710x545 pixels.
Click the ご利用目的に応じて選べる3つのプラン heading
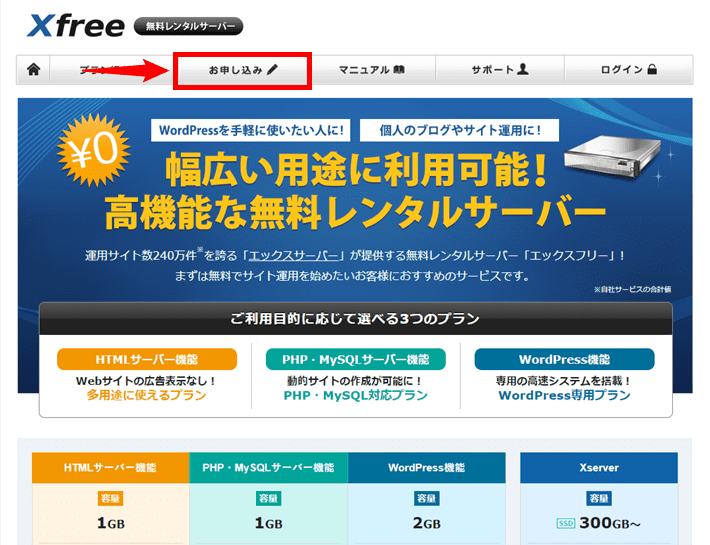pyautogui.click(x=355, y=319)
